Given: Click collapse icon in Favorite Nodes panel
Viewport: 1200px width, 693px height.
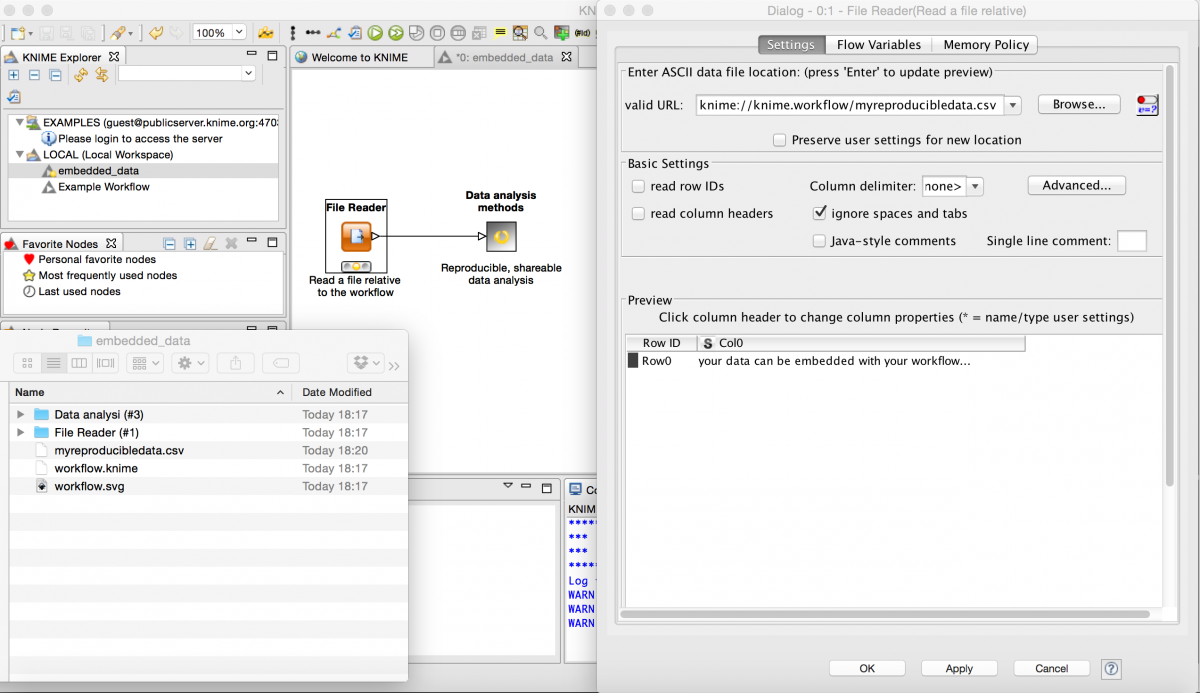Looking at the screenshot, I should coord(170,243).
